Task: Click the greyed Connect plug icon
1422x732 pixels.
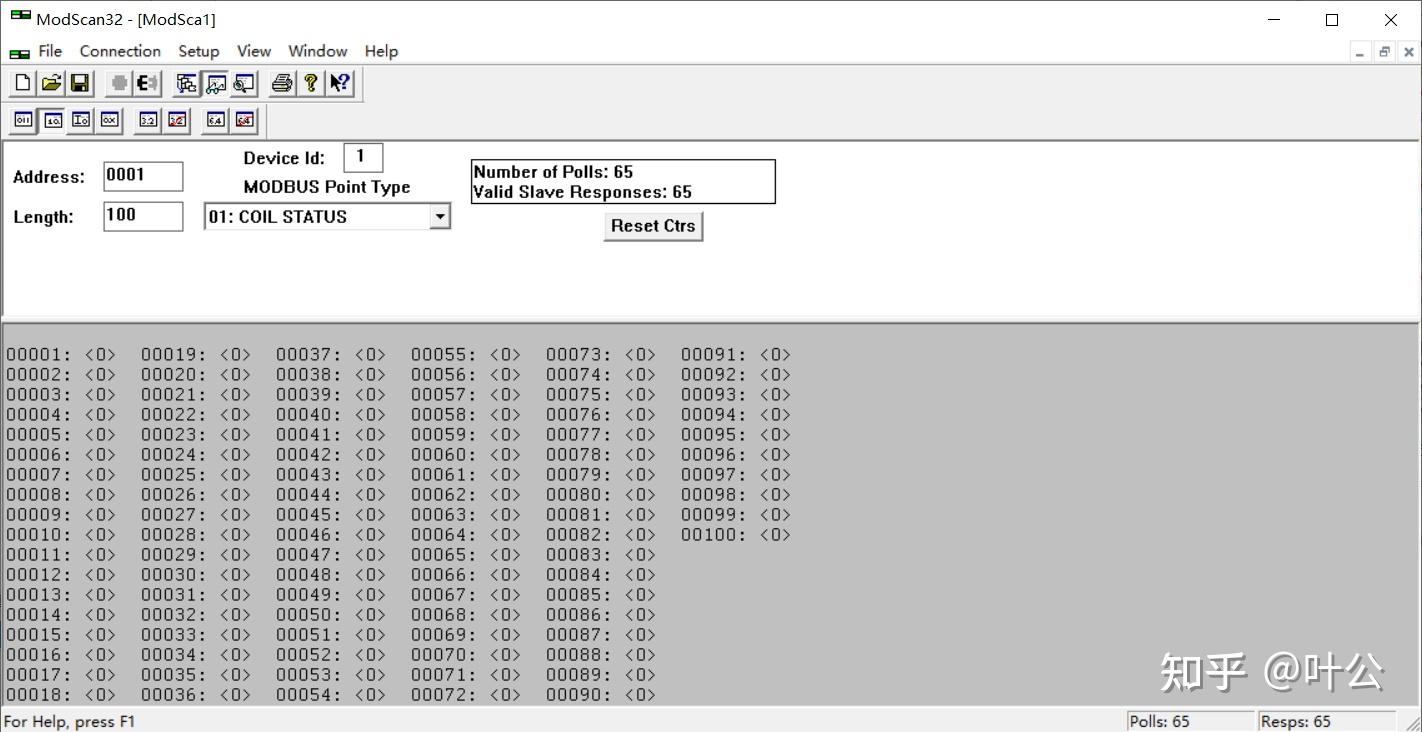Action: [119, 84]
